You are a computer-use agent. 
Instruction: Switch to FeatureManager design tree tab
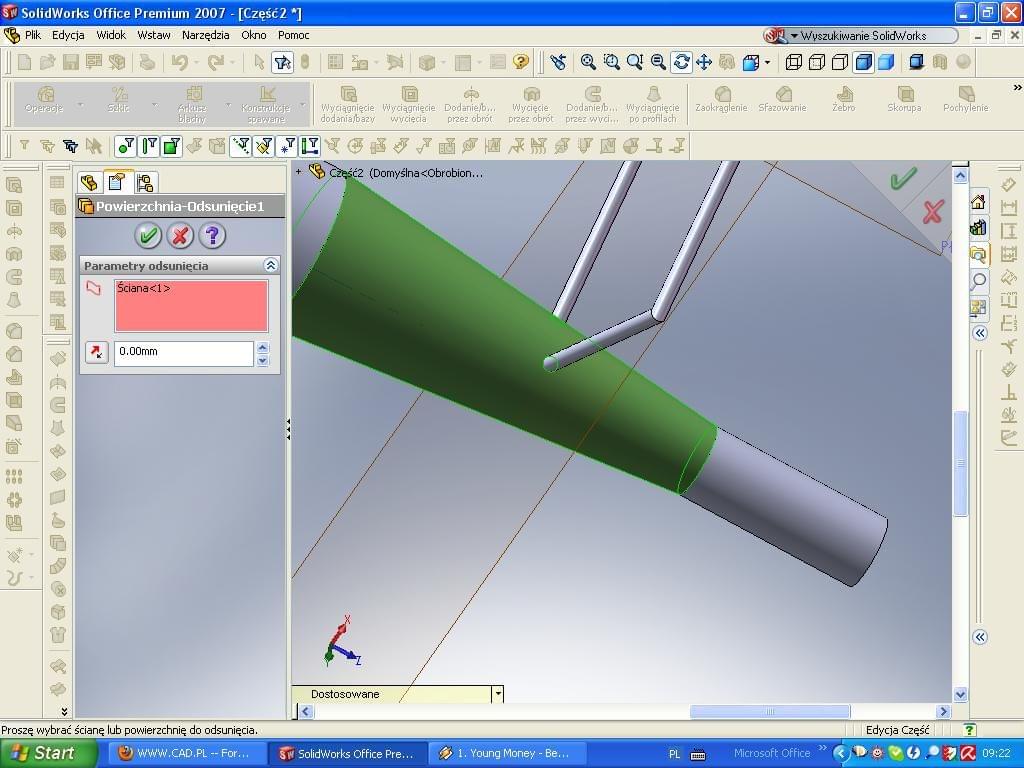(x=89, y=182)
